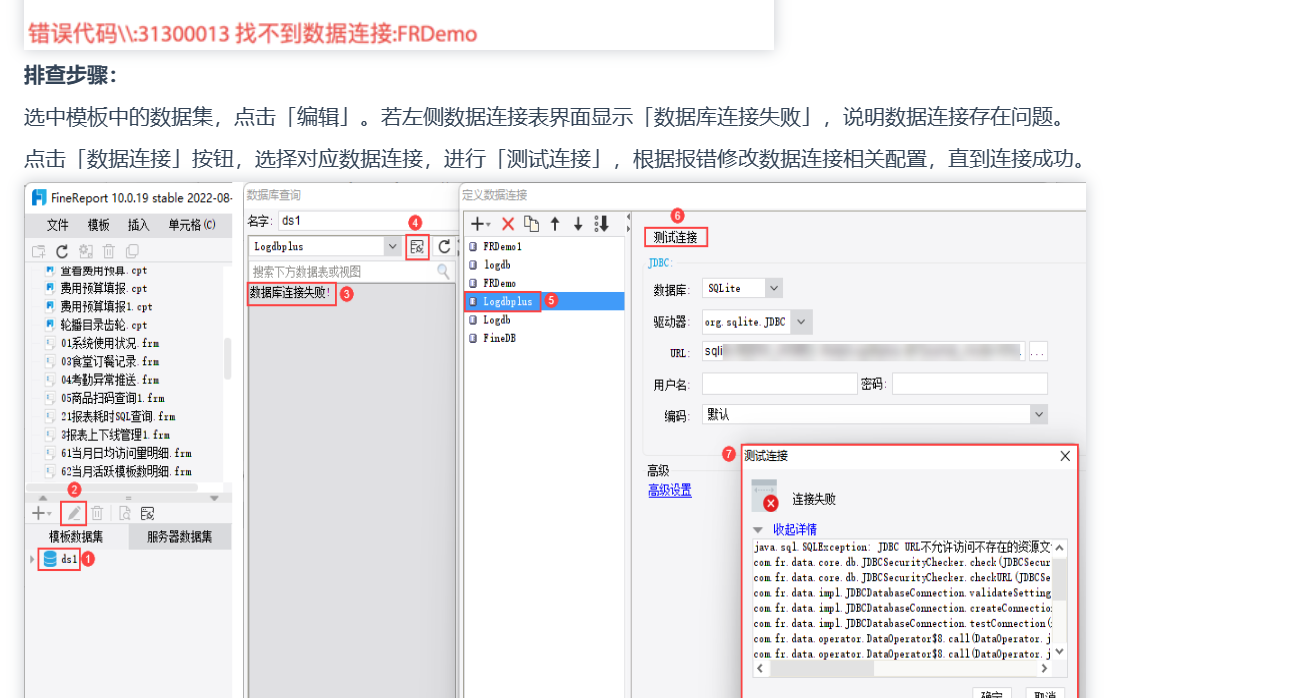
Task: Click error log vertical scrollbar down arrow
Action: [x=1060, y=651]
